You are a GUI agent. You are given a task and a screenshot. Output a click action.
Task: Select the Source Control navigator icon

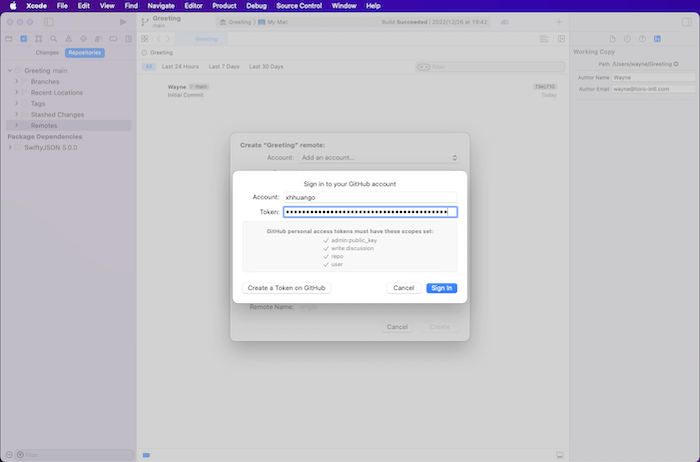[x=24, y=39]
